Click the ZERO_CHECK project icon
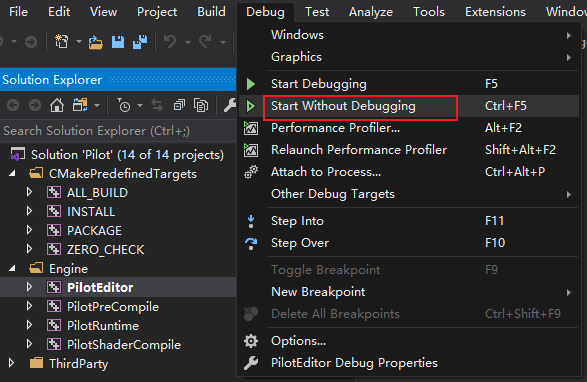 coord(54,249)
